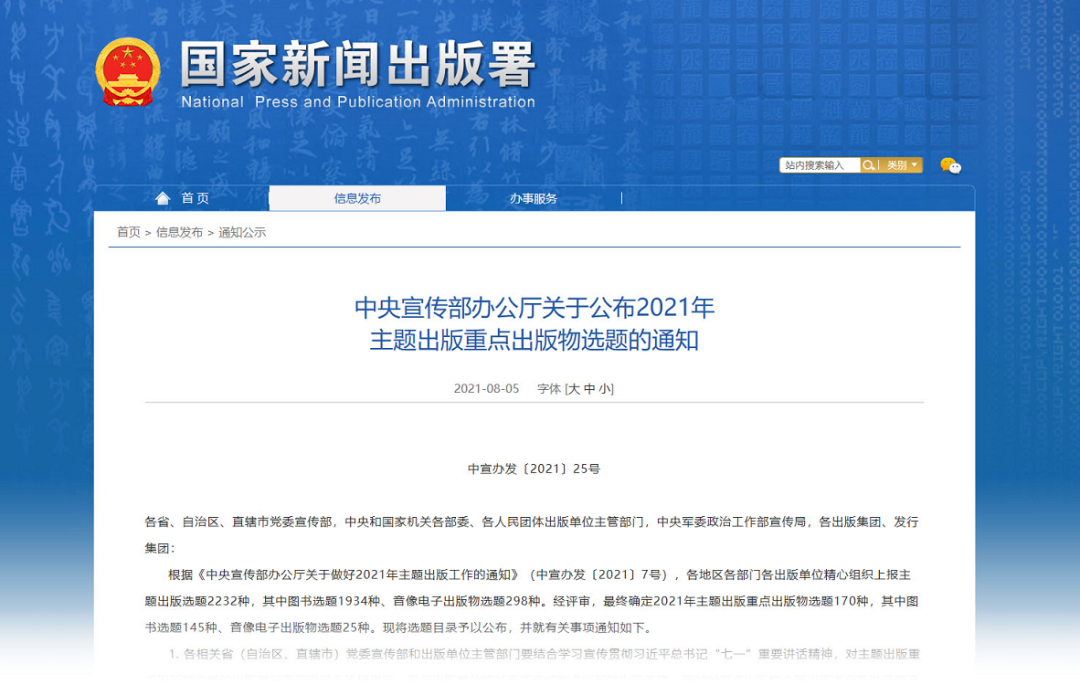Click the 字体 label
Image resolution: width=1080 pixels, height=685 pixels.
(549, 389)
